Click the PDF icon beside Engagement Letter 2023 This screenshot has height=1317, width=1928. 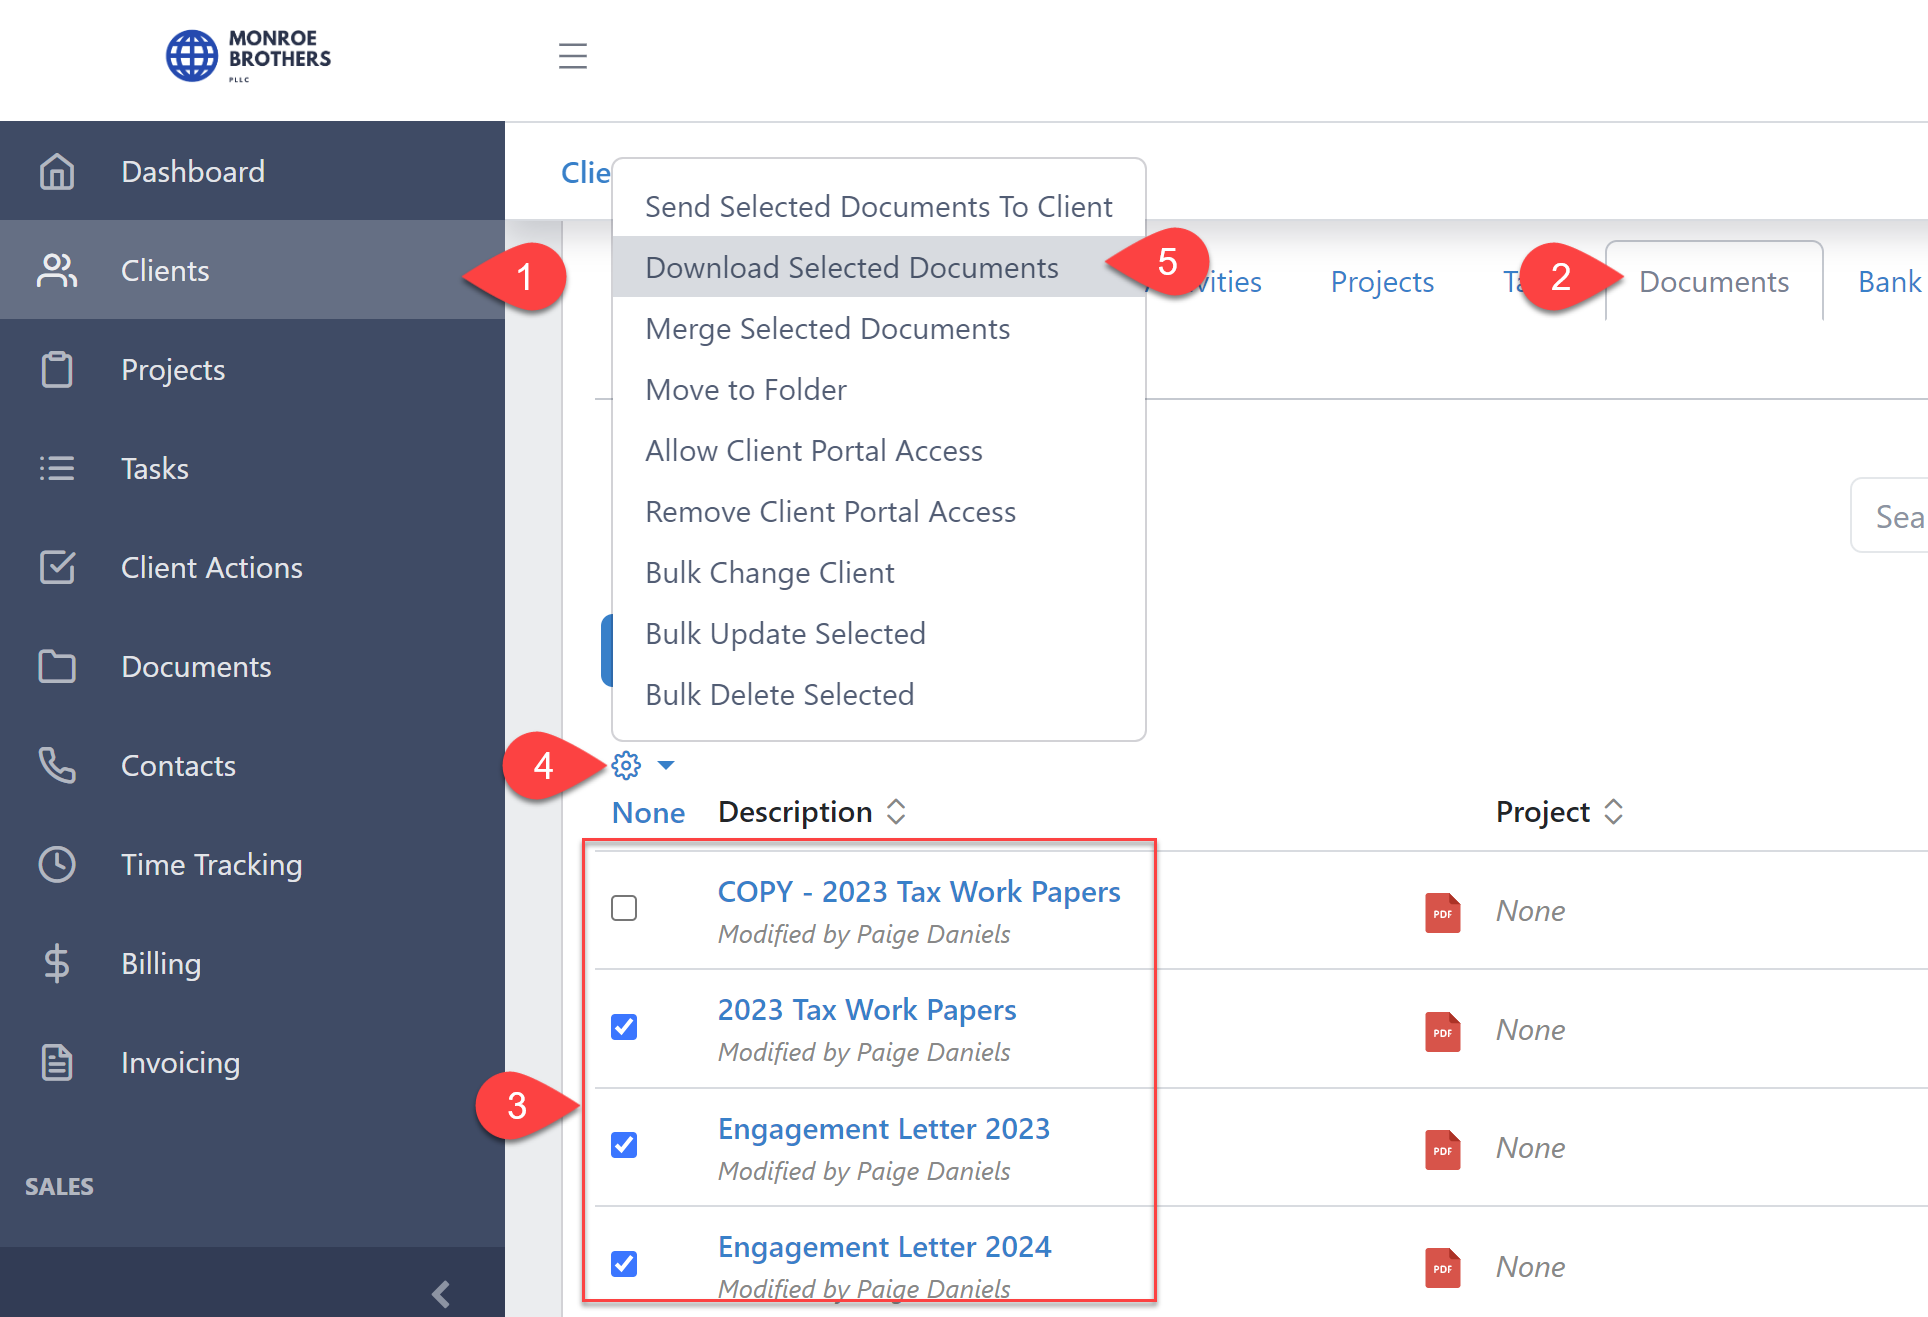pos(1442,1149)
